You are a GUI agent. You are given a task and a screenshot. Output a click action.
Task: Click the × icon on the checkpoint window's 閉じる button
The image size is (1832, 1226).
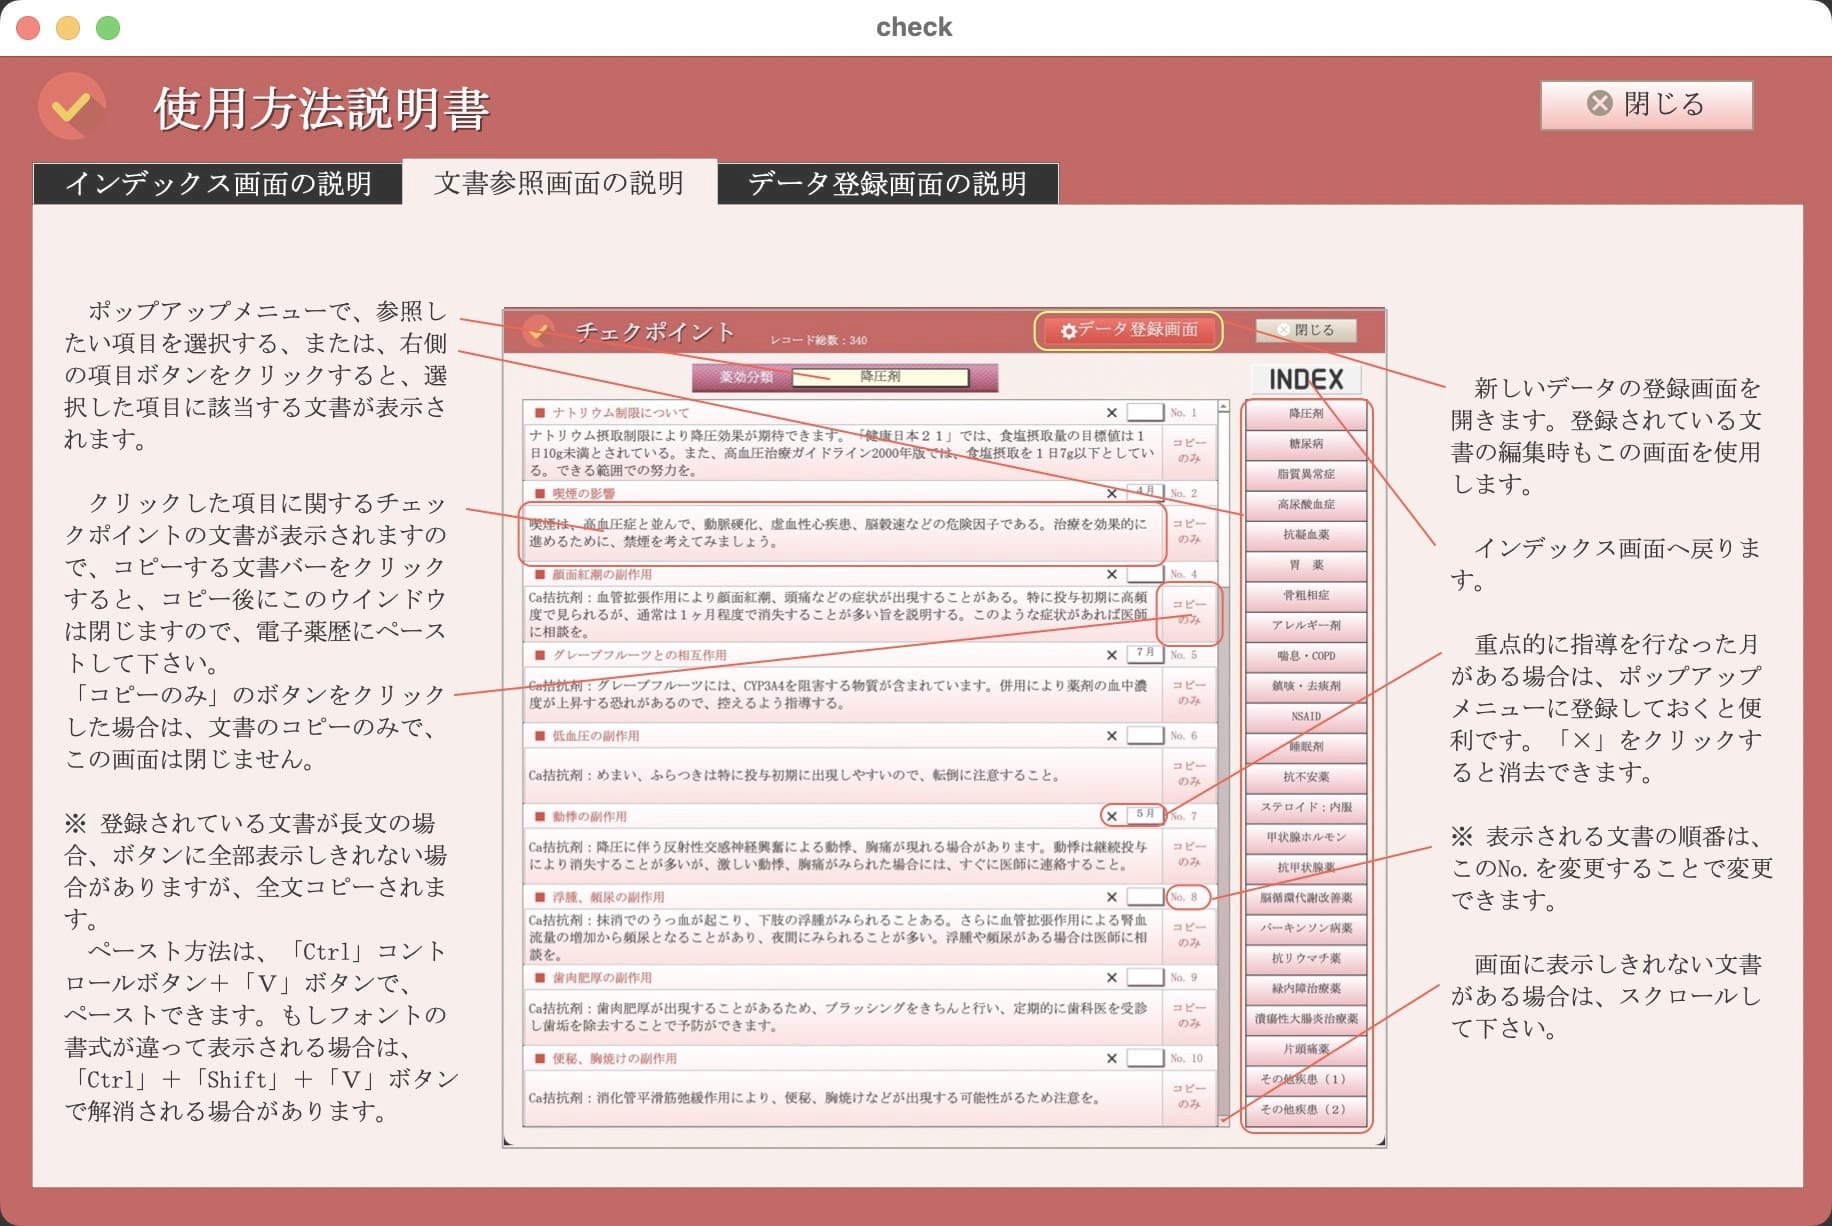click(x=1281, y=329)
